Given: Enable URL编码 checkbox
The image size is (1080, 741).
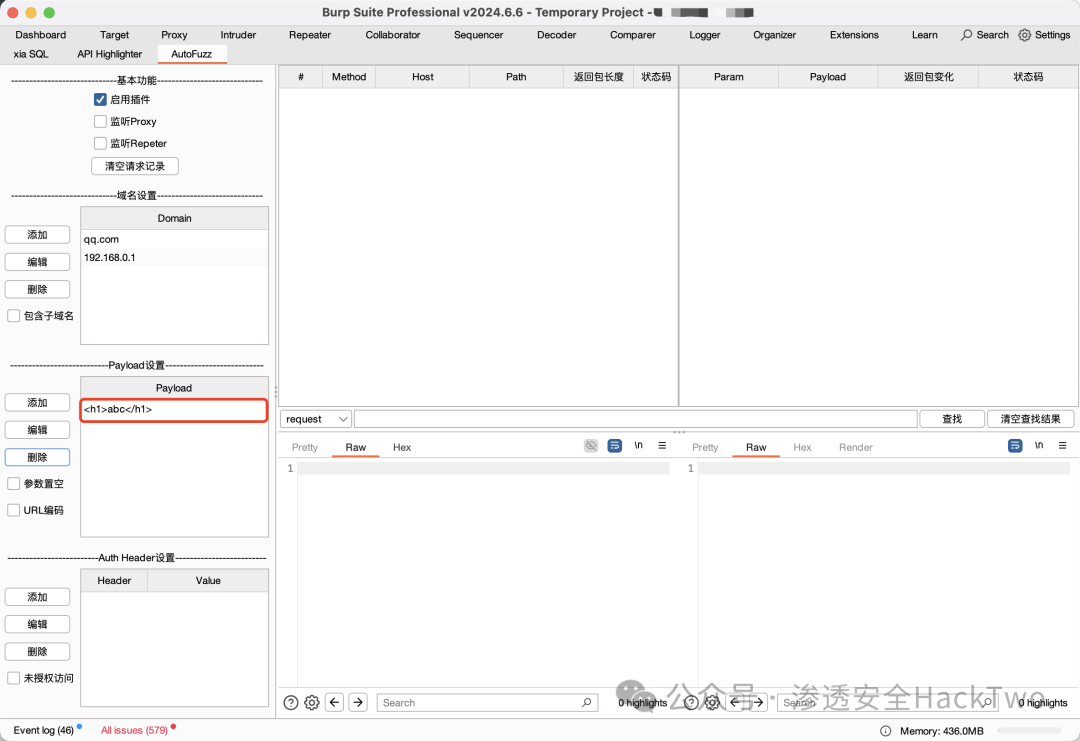Looking at the screenshot, I should click(13, 510).
